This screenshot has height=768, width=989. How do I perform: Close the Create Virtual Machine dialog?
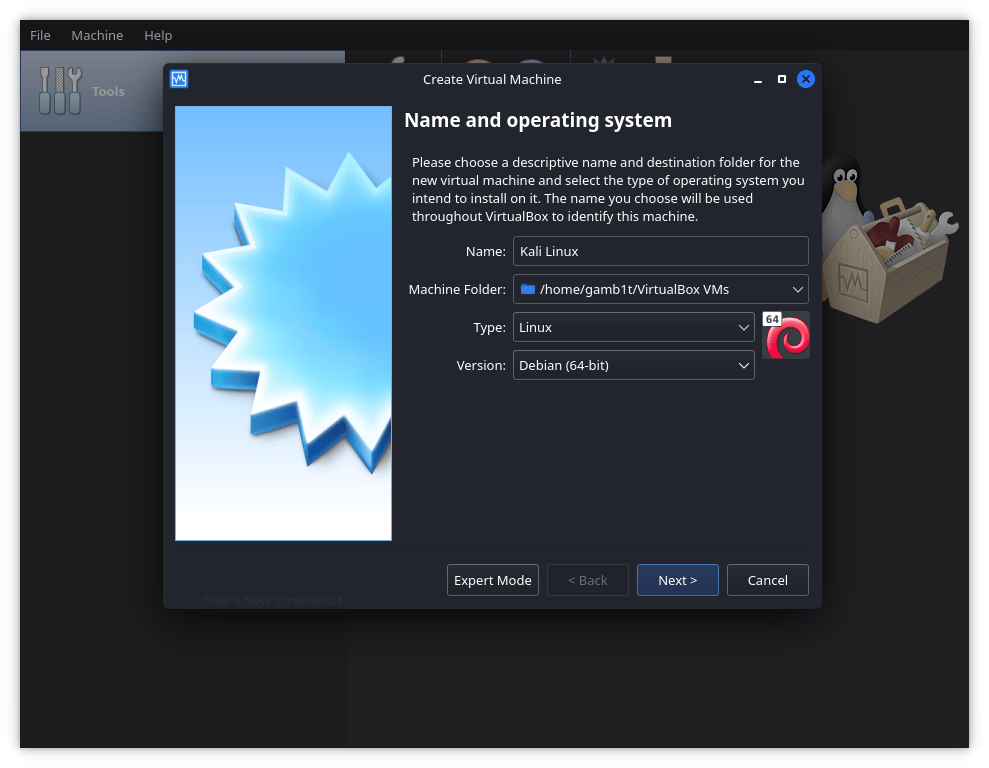[x=805, y=79]
